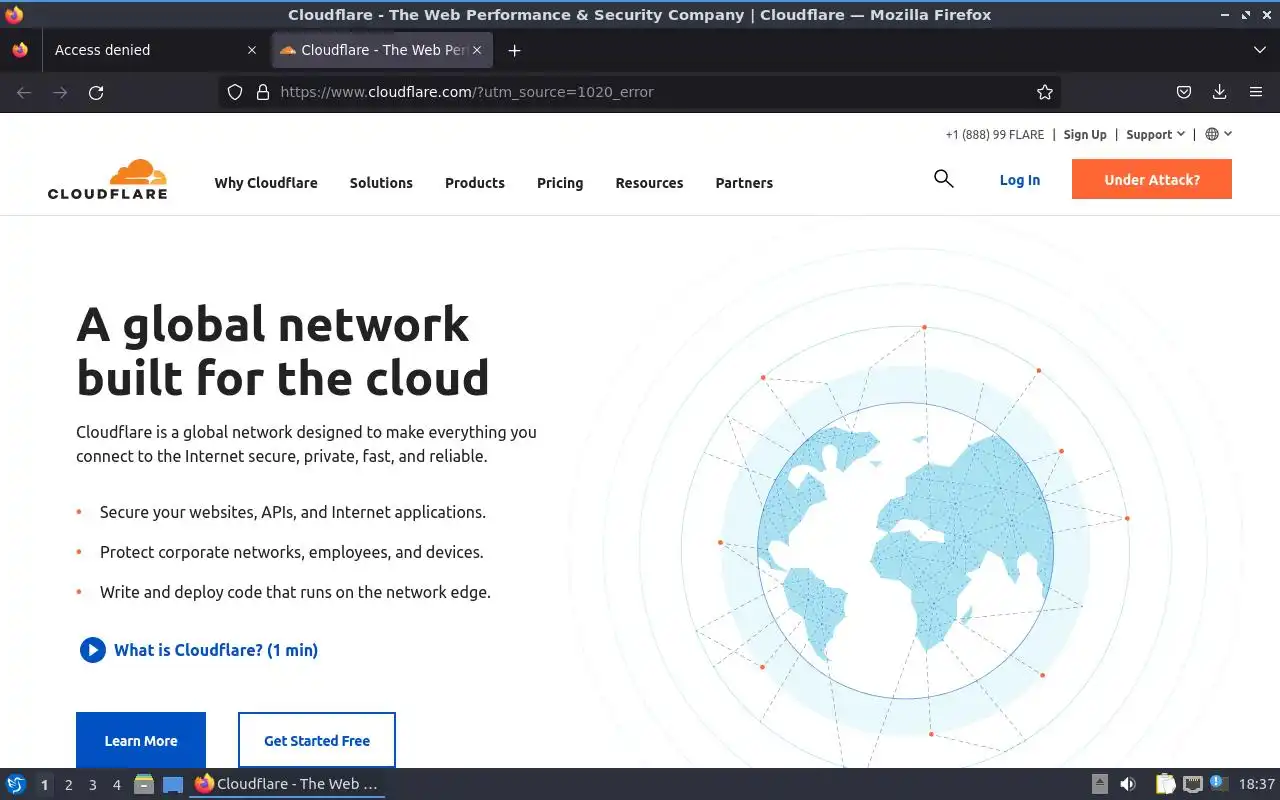Switch to workspace 2 in taskbar
The image size is (1280, 800).
pyautogui.click(x=68, y=785)
